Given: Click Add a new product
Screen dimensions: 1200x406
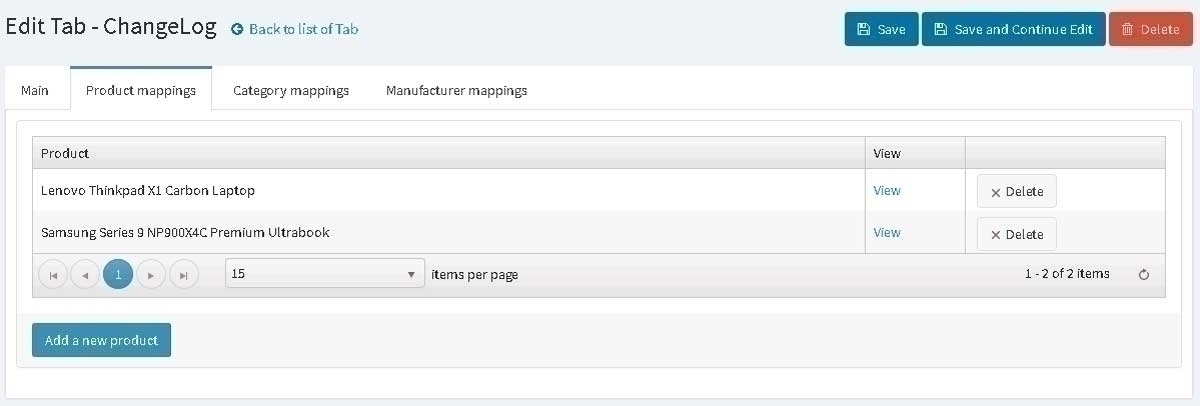Looking at the screenshot, I should coord(101,340).
